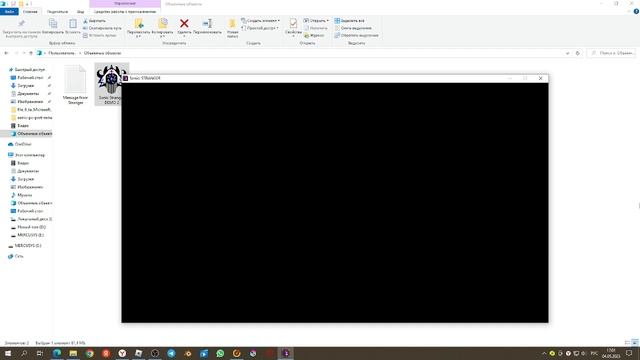Open the Copy to (Копировать в) dropdown
The width and height of the screenshot is (640, 360).
(162, 28)
